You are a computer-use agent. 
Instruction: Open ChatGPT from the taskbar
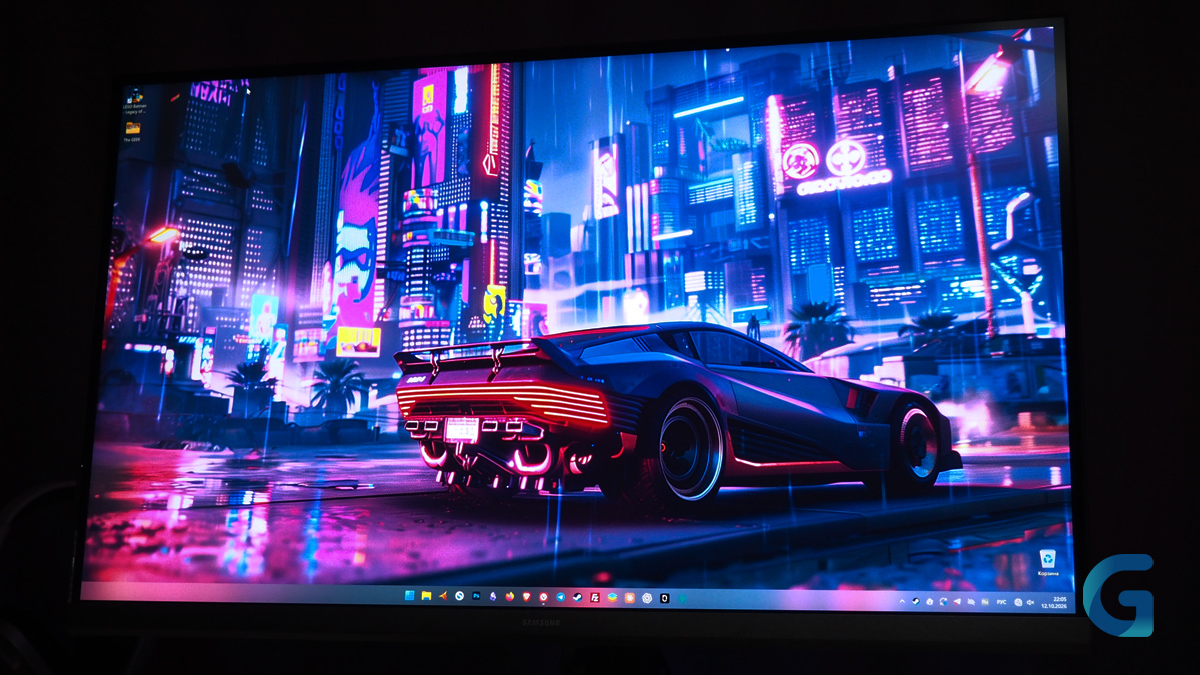point(647,598)
